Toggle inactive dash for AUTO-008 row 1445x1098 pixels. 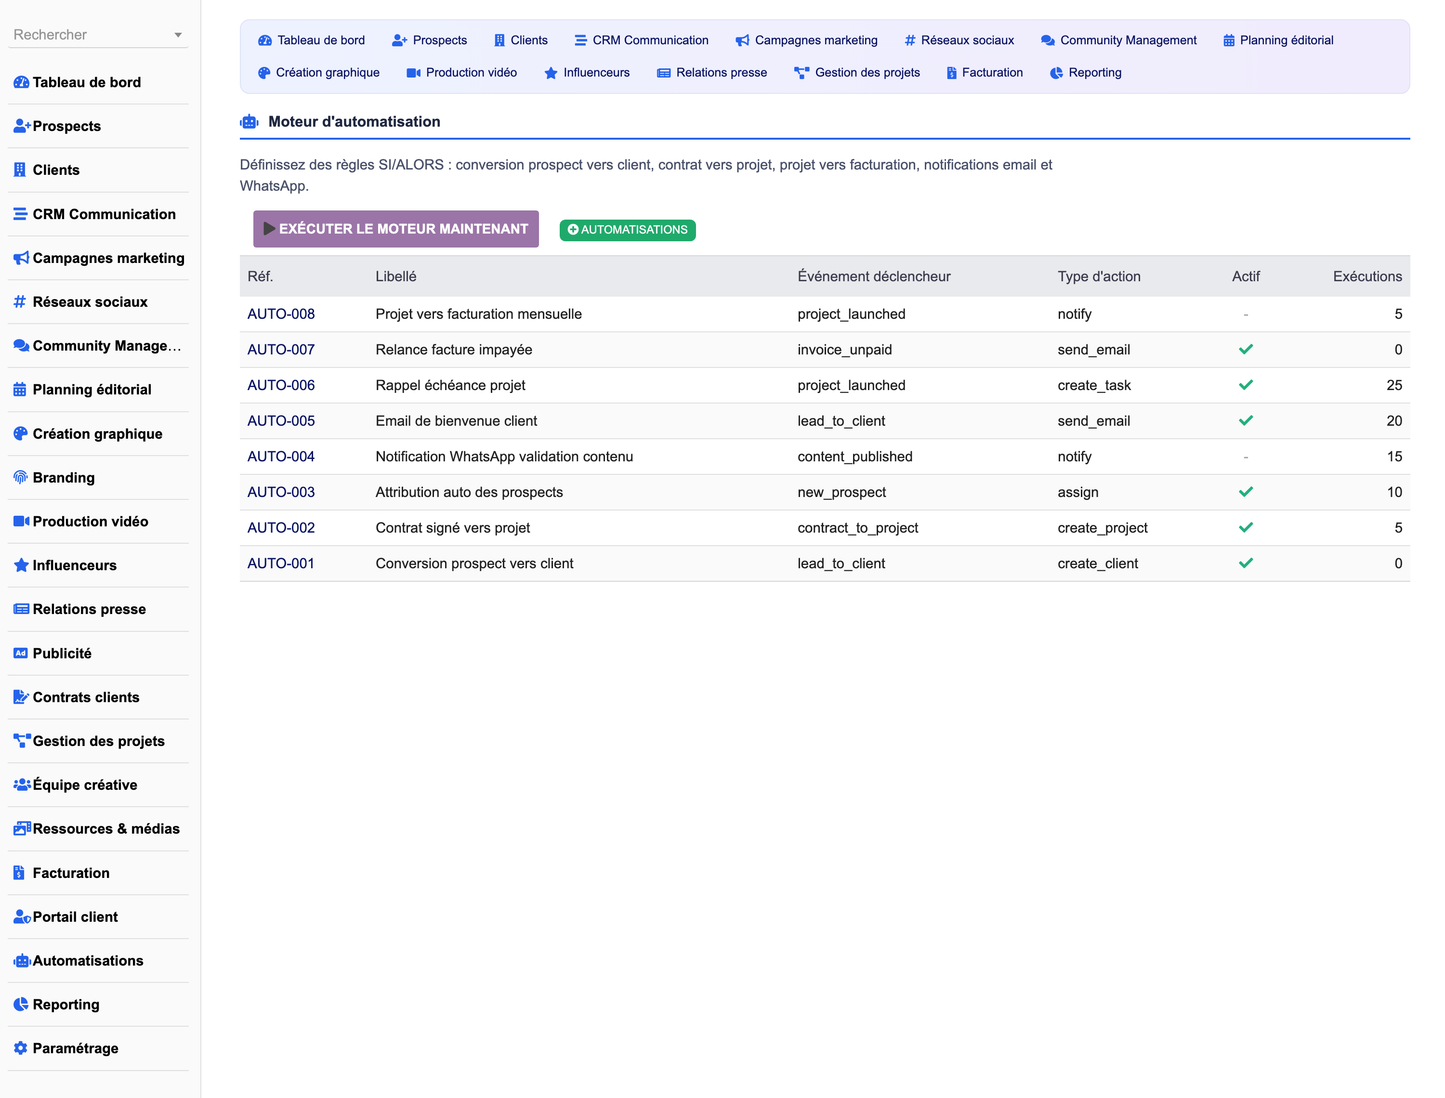pyautogui.click(x=1246, y=314)
